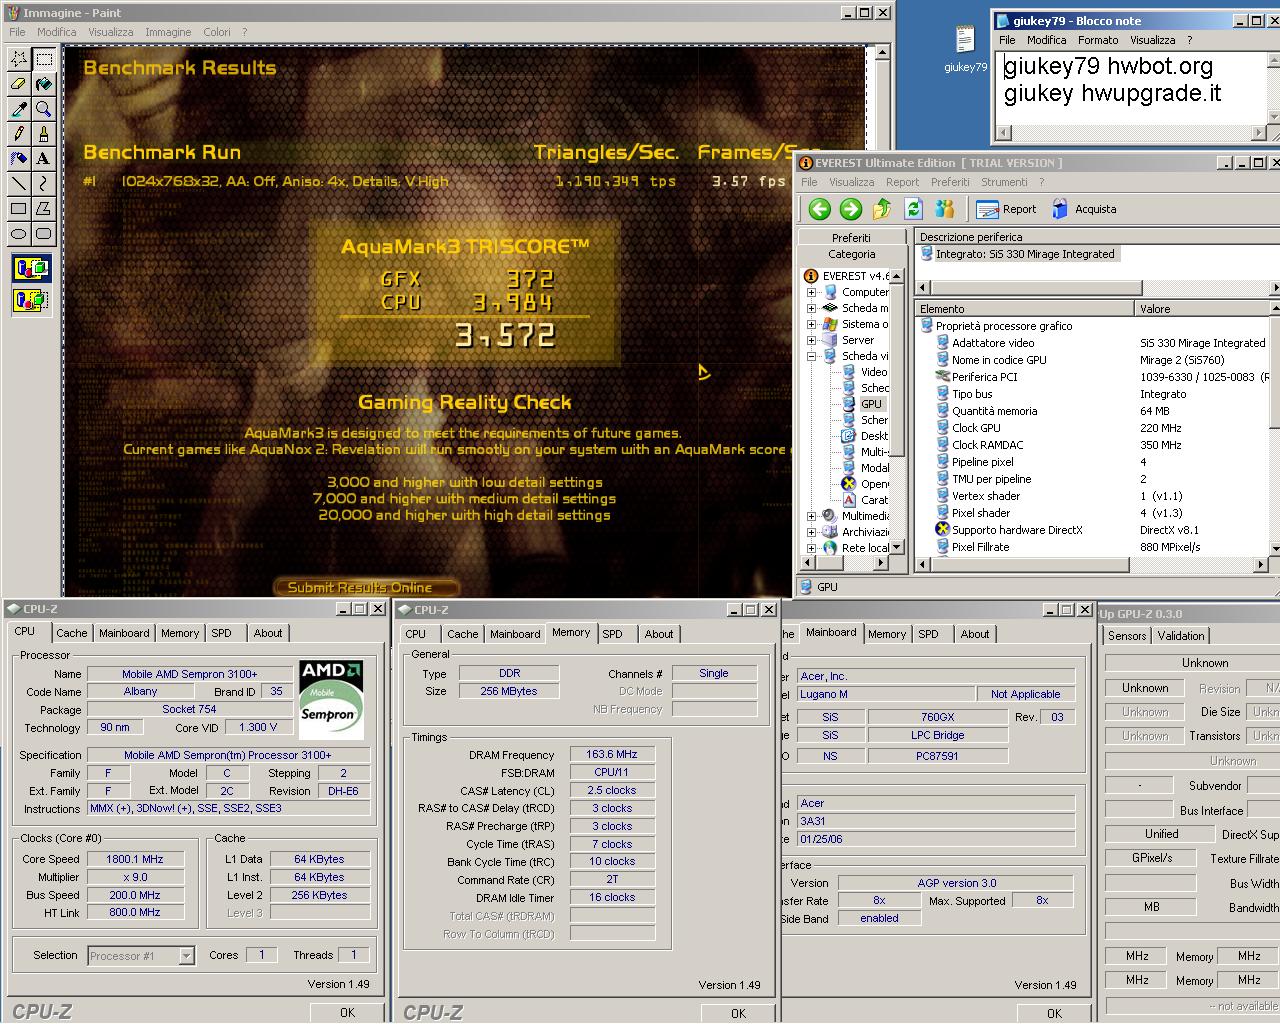
Task: Click the EVEREST Preferiti panel tab
Action: (851, 238)
